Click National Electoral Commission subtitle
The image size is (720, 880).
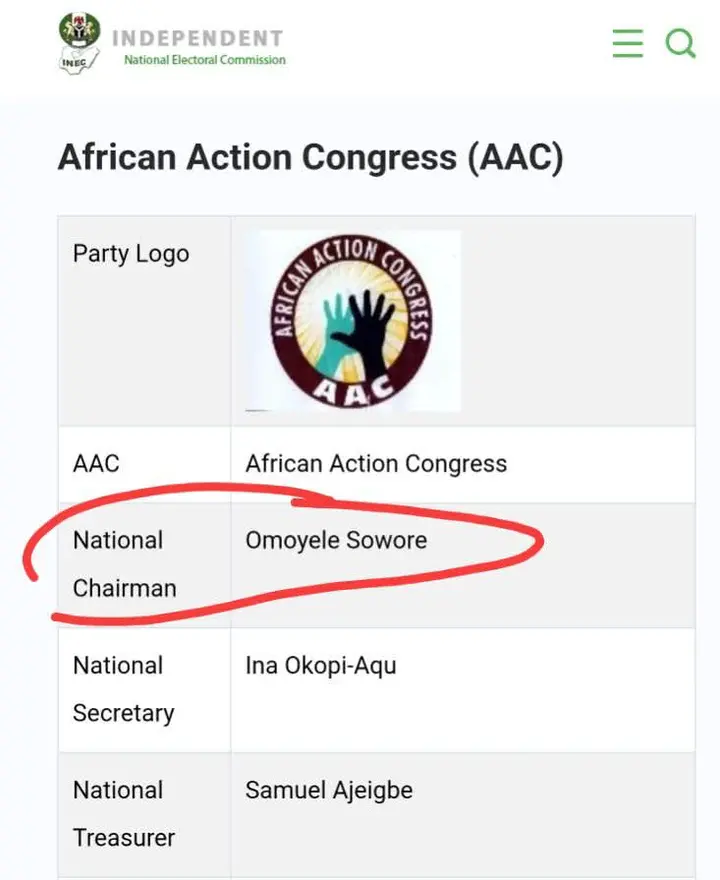(204, 60)
